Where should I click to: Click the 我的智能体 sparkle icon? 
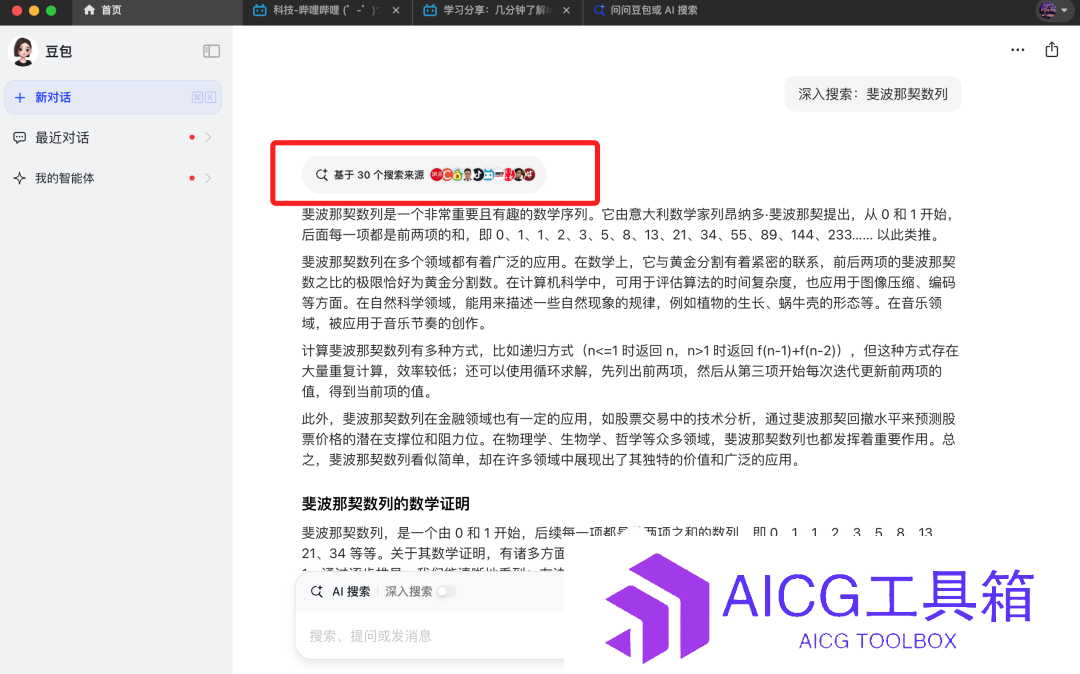tap(19, 178)
